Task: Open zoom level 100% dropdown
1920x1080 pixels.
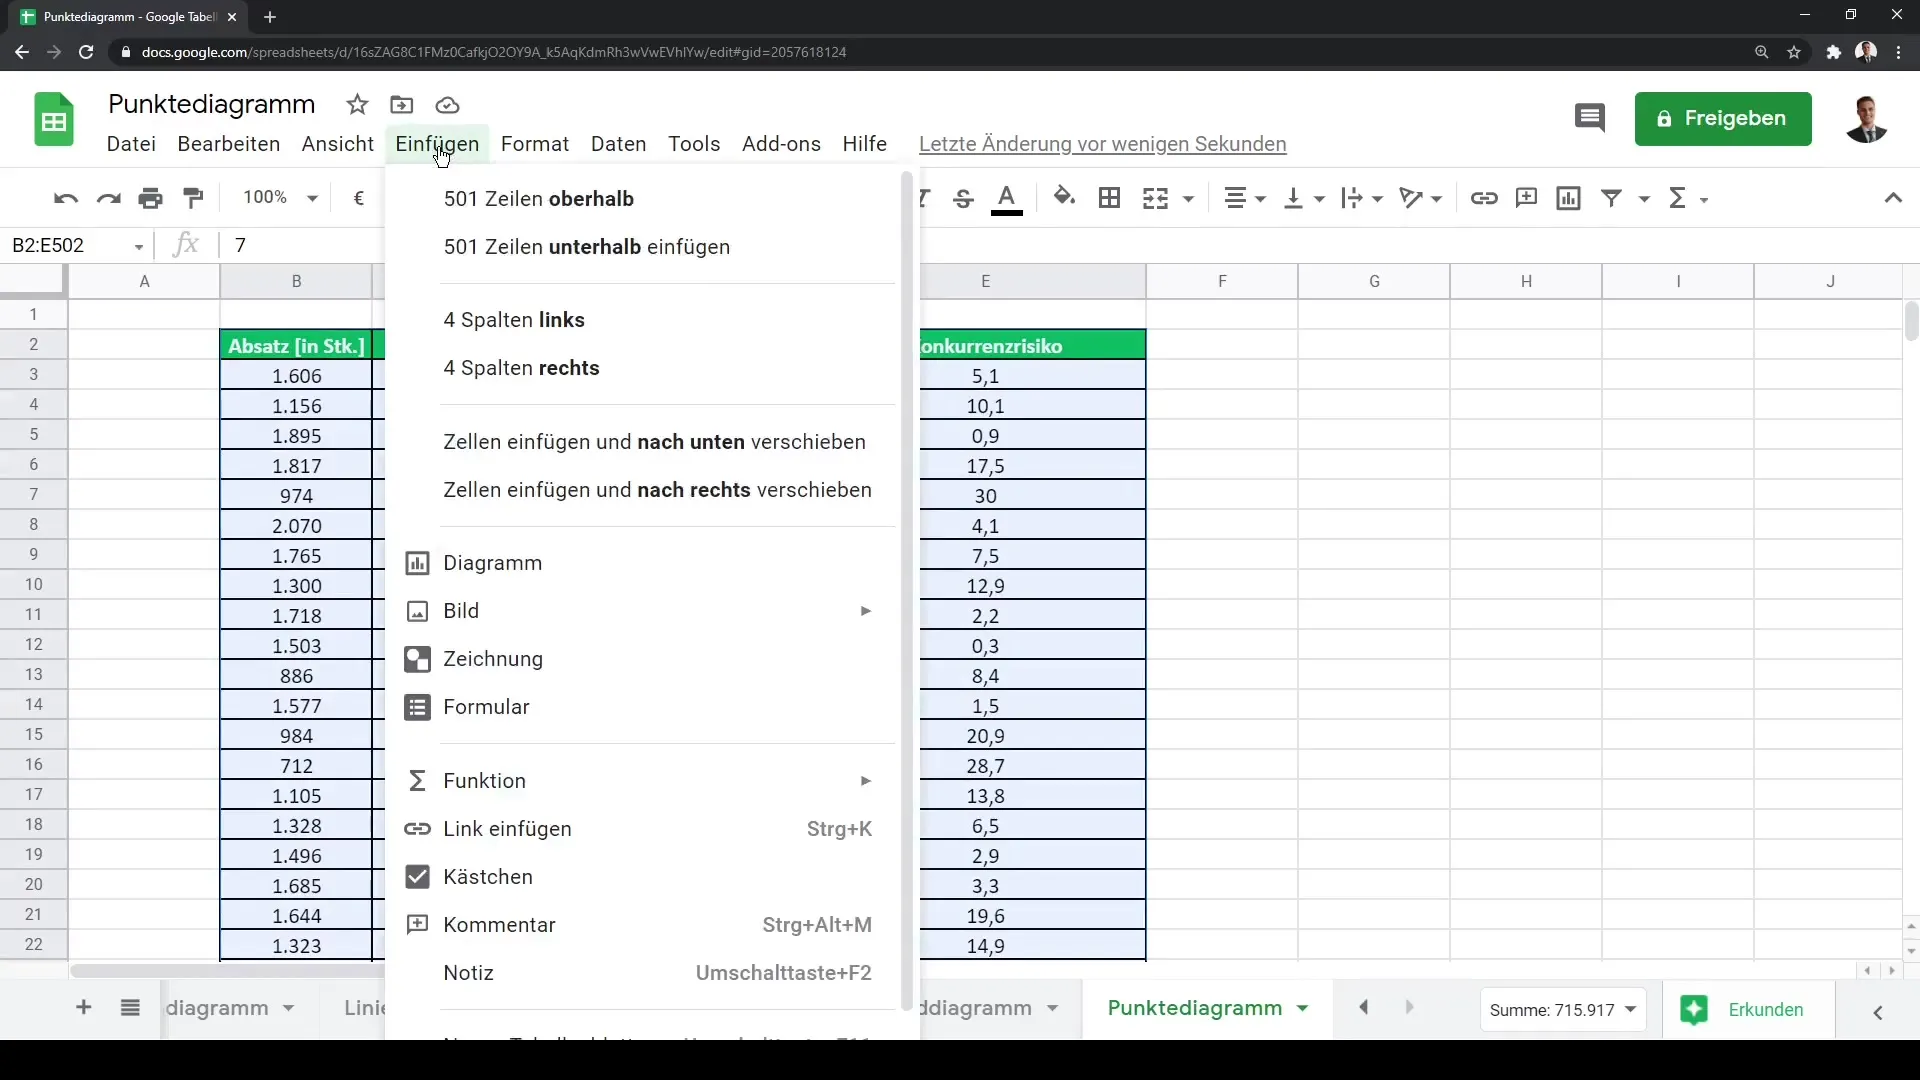Action: pos(280,198)
